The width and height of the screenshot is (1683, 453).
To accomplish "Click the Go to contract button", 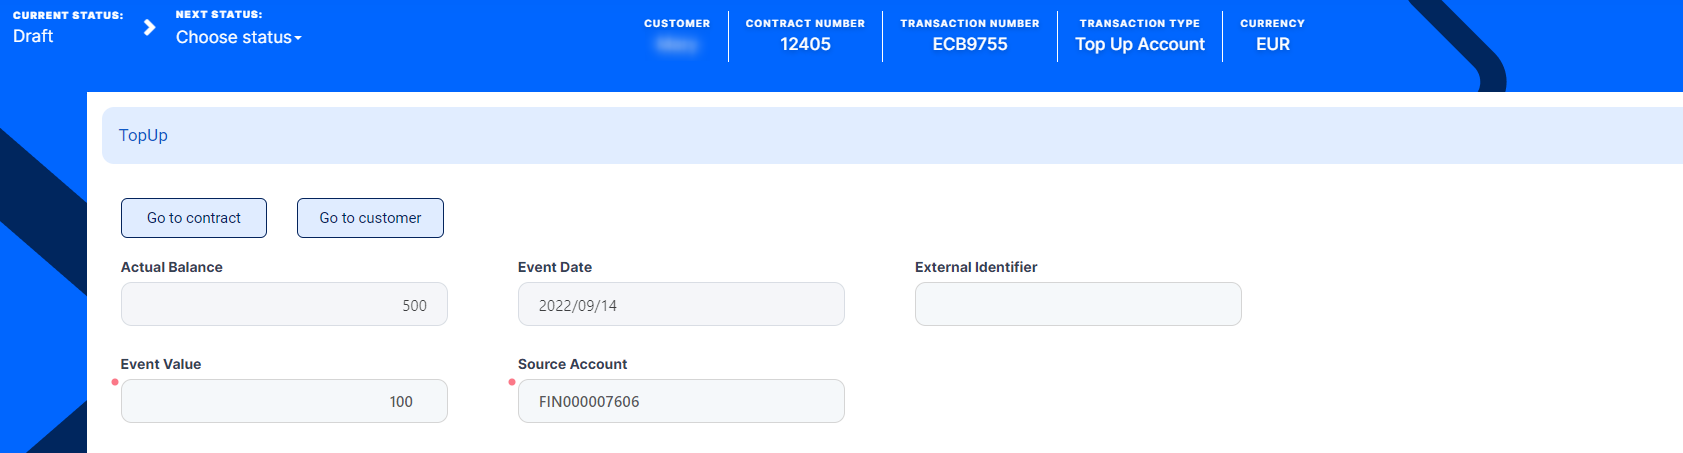I will 194,218.
